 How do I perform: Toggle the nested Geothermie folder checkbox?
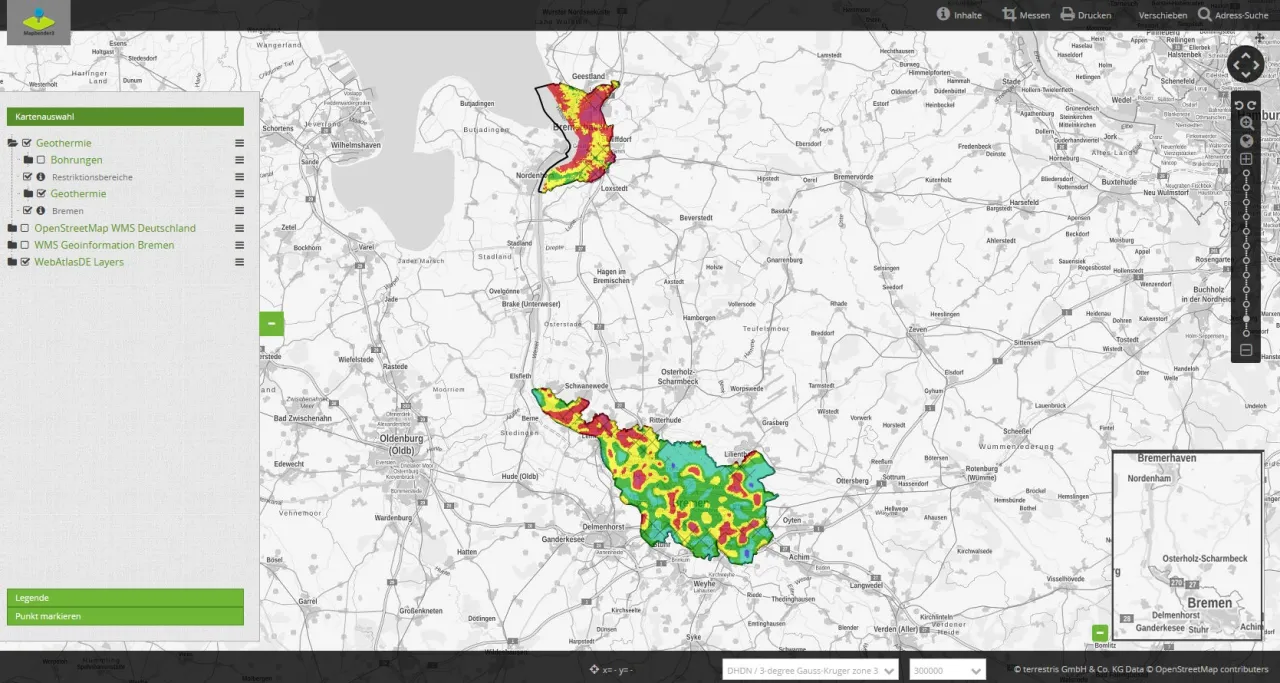click(x=41, y=194)
